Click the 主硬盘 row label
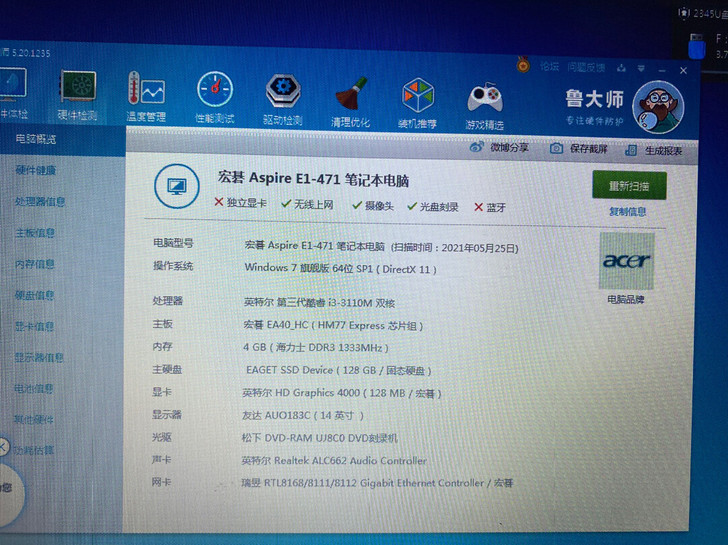 167,370
